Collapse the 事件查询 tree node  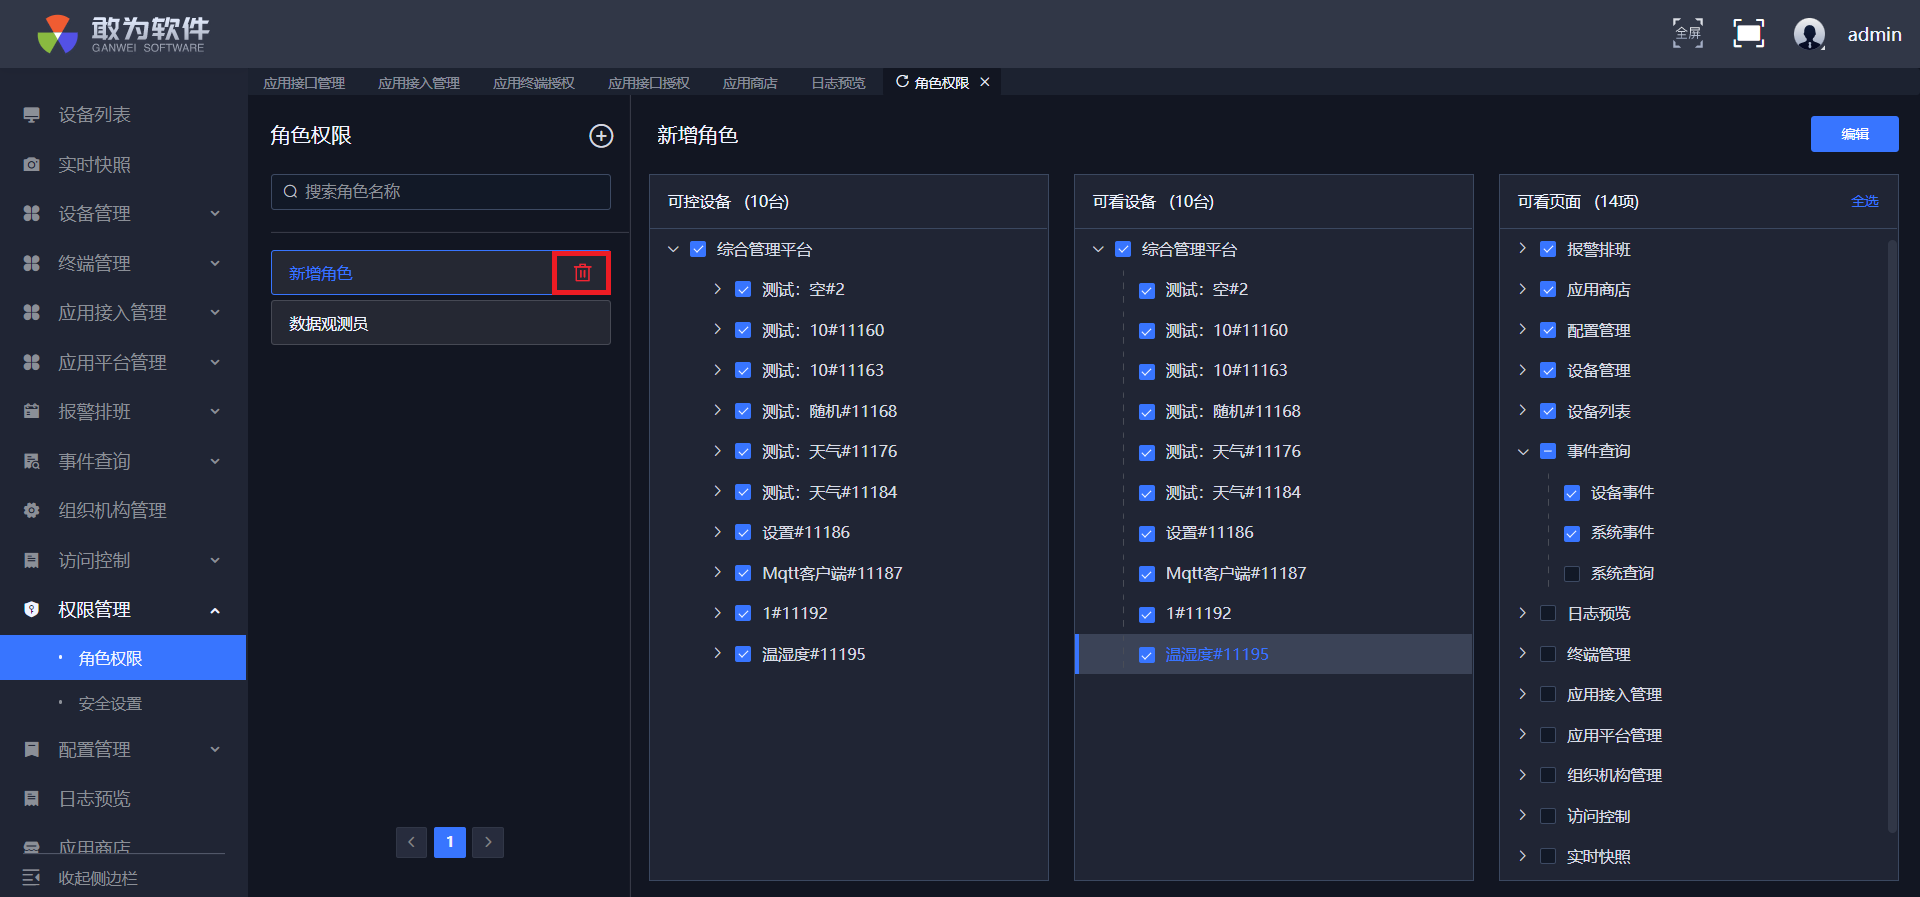(x=1523, y=452)
